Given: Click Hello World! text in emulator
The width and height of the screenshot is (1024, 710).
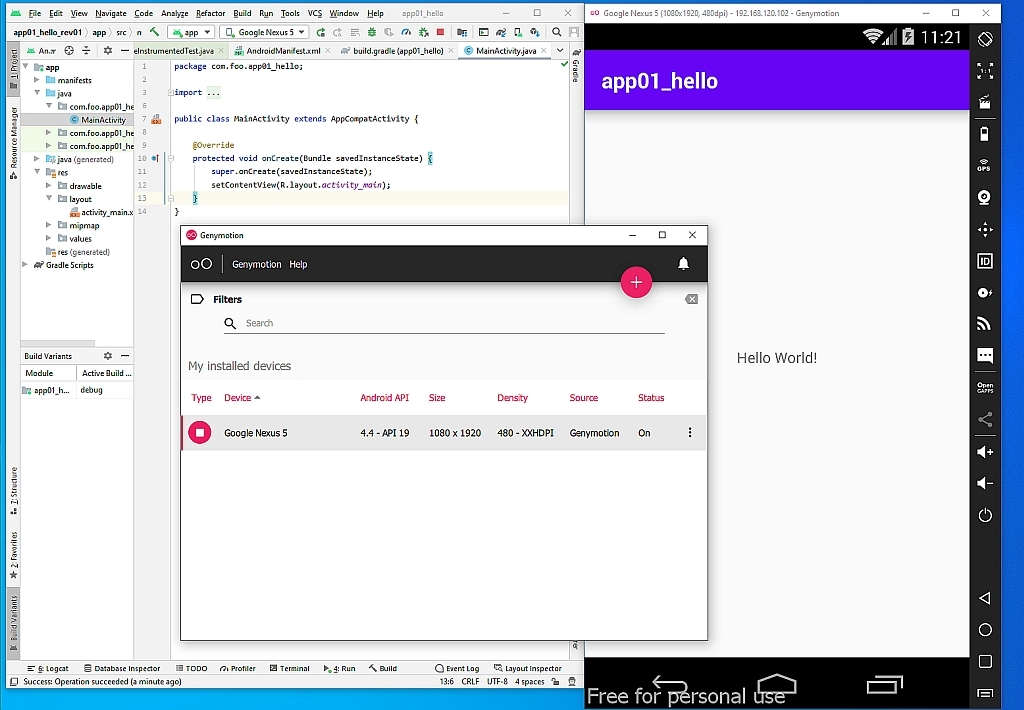Looking at the screenshot, I should 776,358.
